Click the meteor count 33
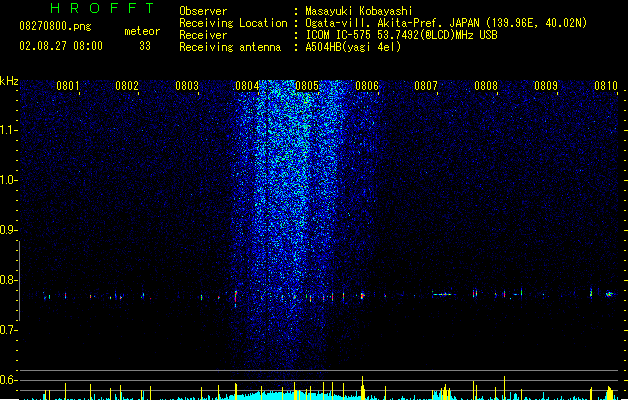Image resolution: width=629 pixels, height=400 pixels. click(145, 46)
